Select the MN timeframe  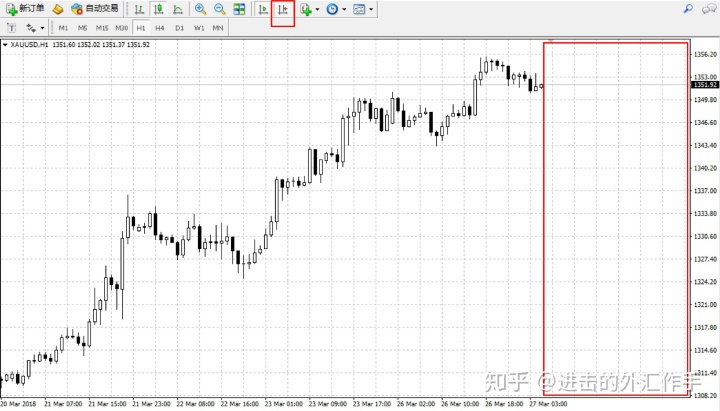coord(218,28)
